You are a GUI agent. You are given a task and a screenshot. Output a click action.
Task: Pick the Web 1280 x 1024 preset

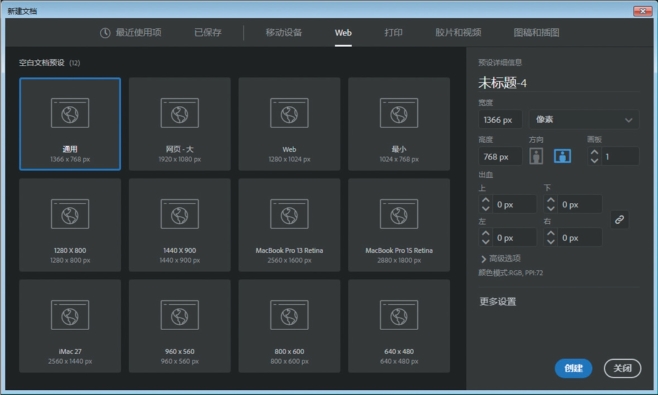[289, 124]
